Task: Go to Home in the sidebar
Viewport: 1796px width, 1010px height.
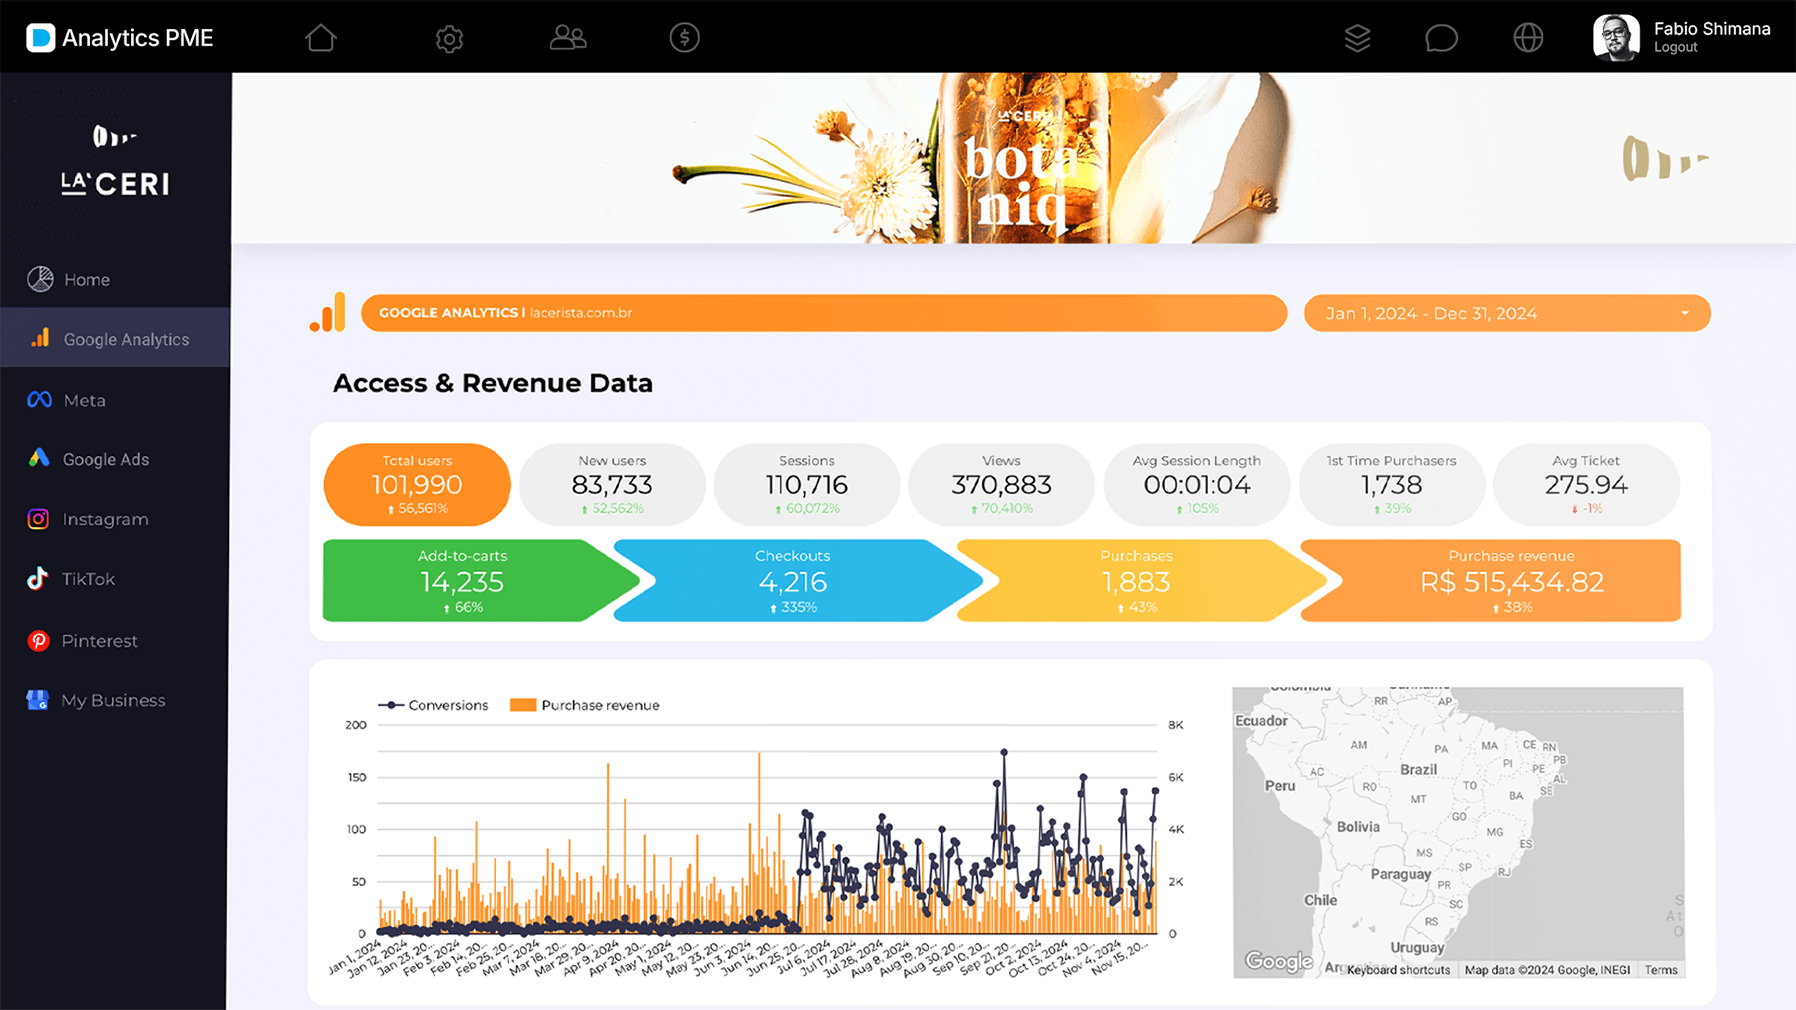Action: tap(87, 280)
